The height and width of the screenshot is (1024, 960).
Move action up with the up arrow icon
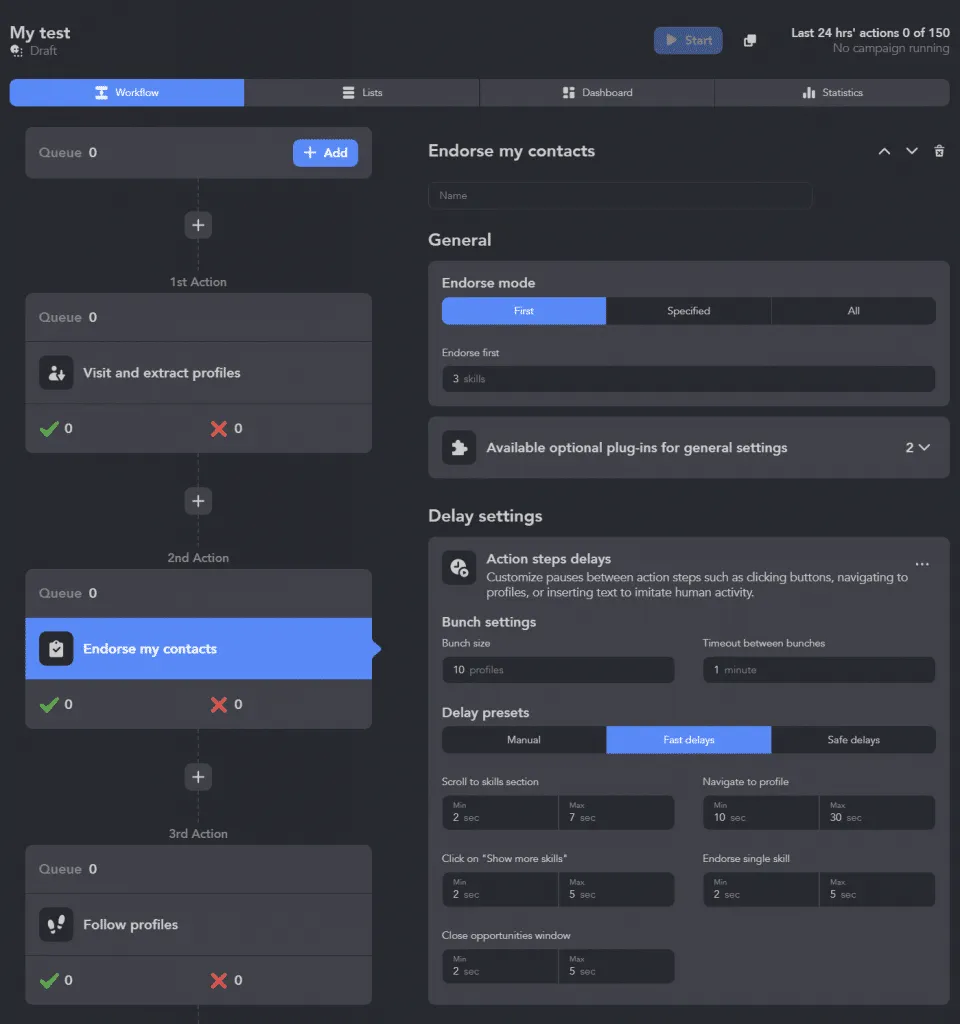(x=884, y=152)
